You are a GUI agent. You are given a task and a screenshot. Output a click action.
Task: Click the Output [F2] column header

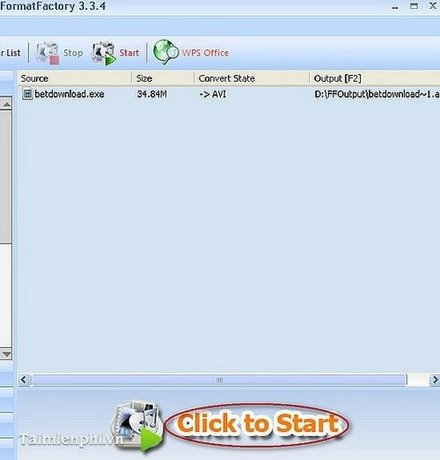(x=375, y=79)
